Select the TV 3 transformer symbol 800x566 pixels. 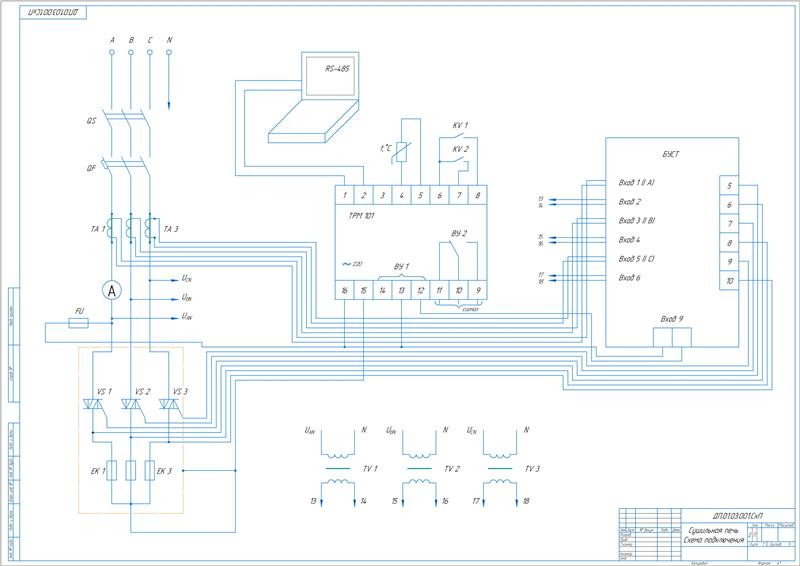pyautogui.click(x=500, y=468)
